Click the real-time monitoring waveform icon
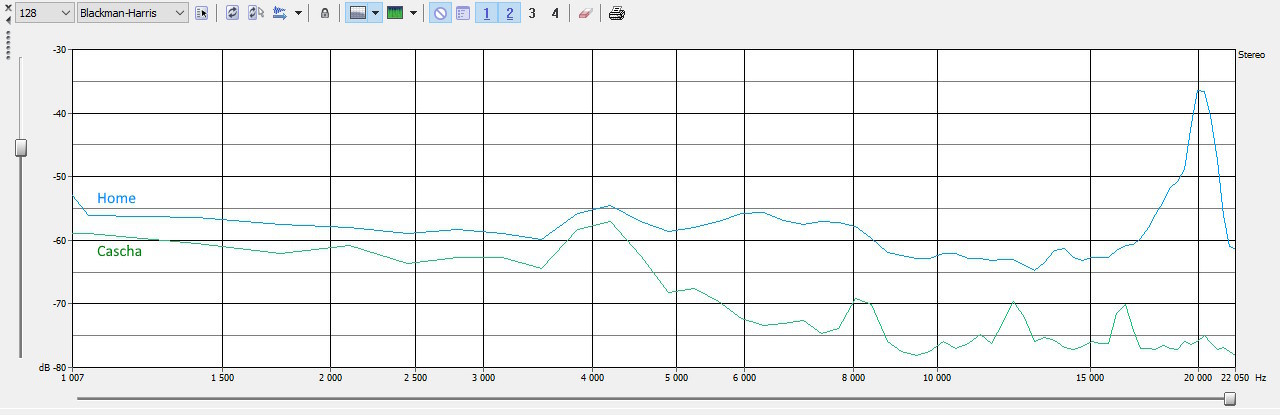 coord(280,13)
